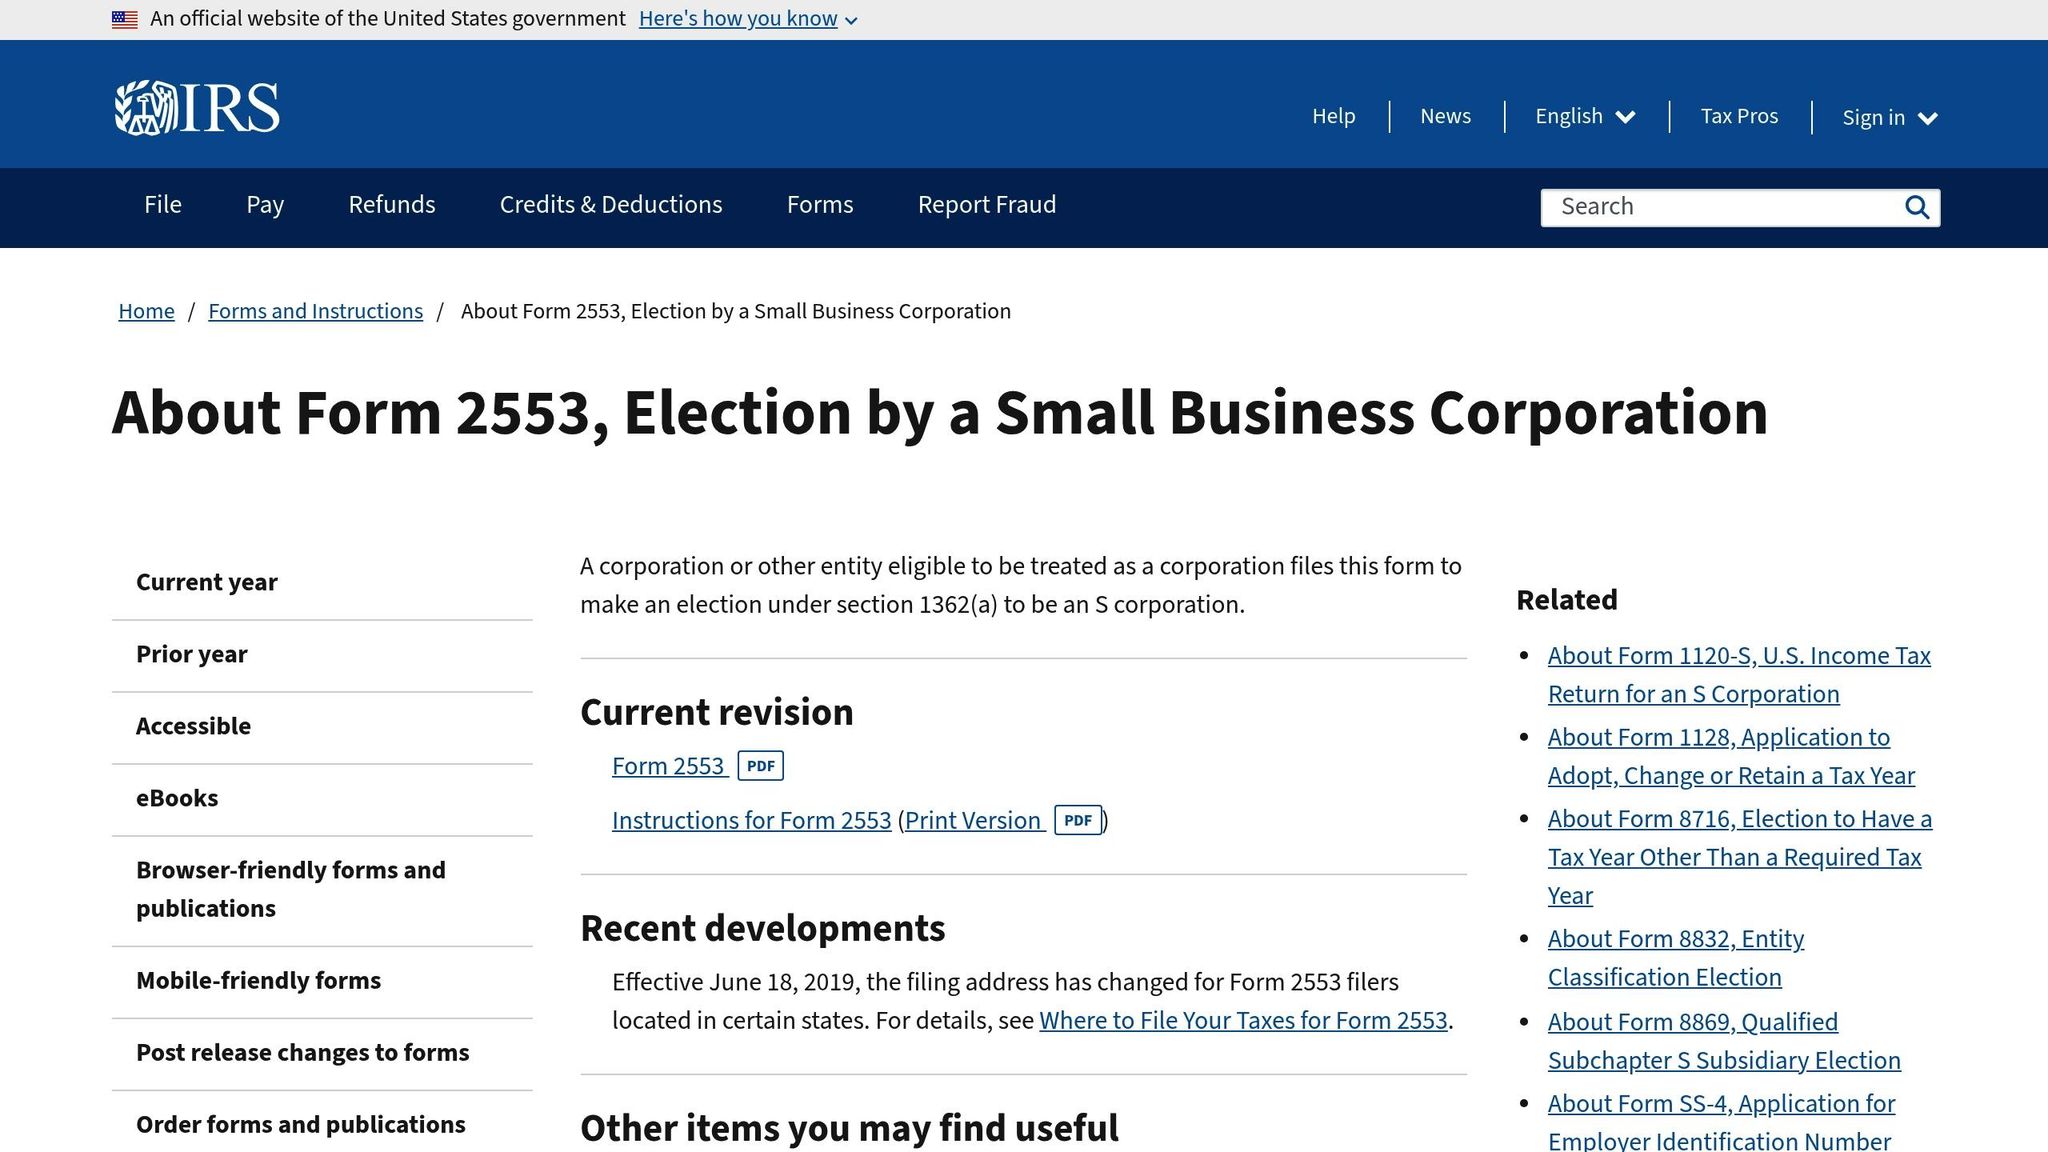Select Prior year in sidebar

191,654
